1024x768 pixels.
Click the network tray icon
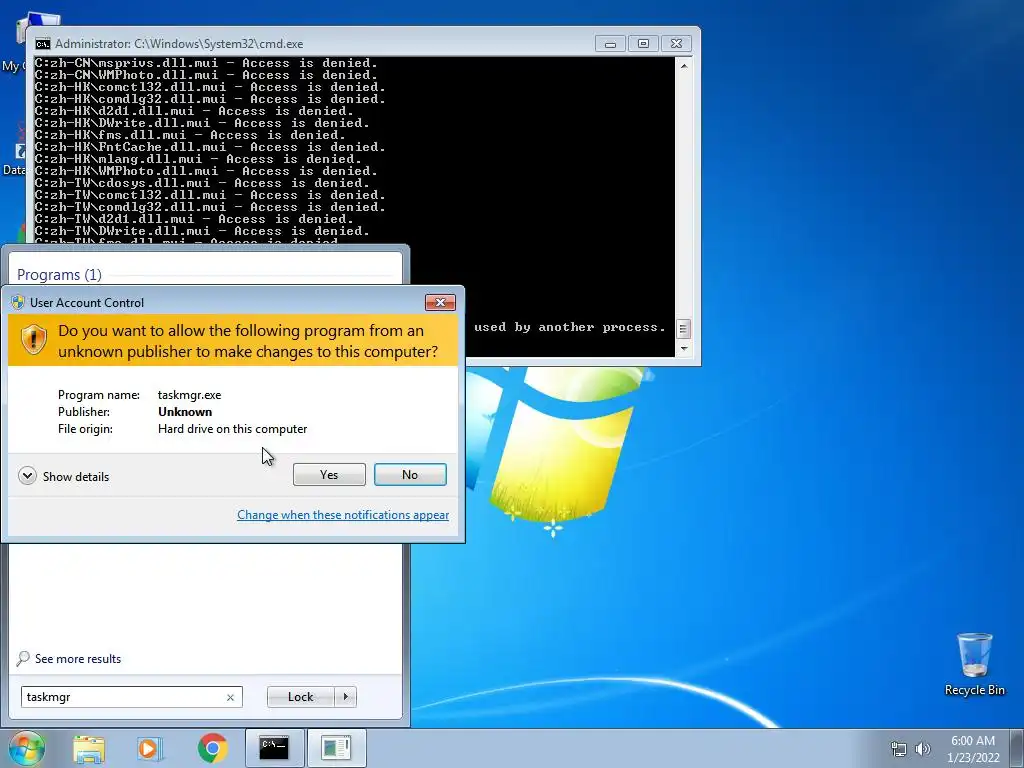[x=899, y=749]
